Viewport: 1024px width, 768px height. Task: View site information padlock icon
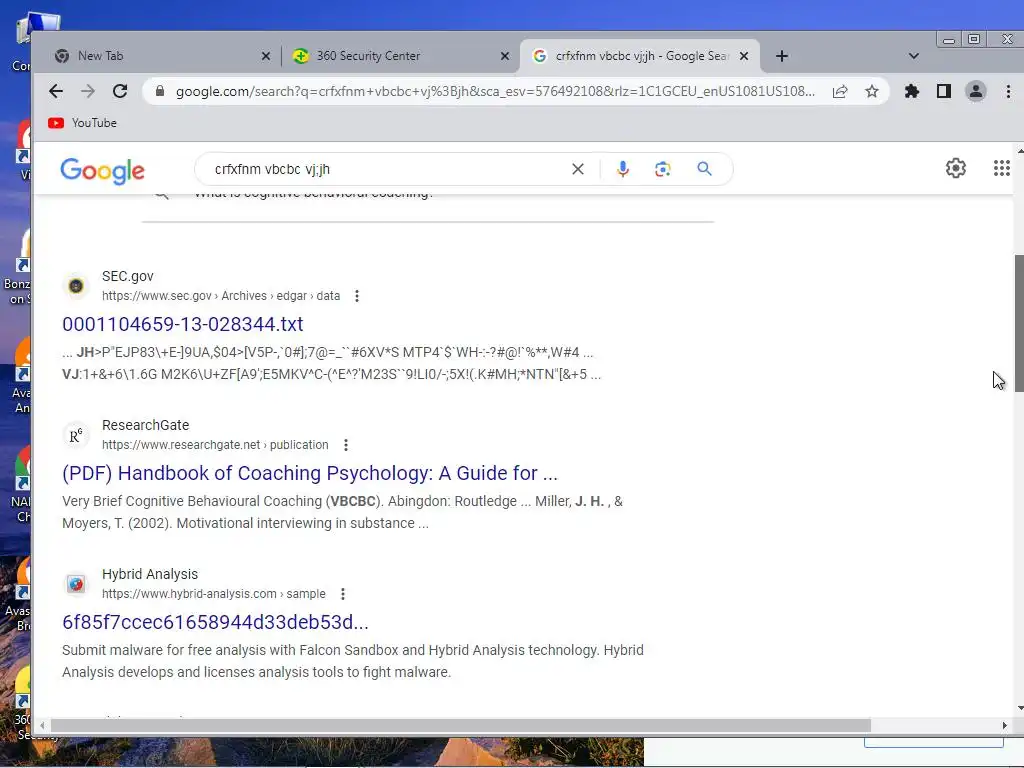(x=159, y=91)
